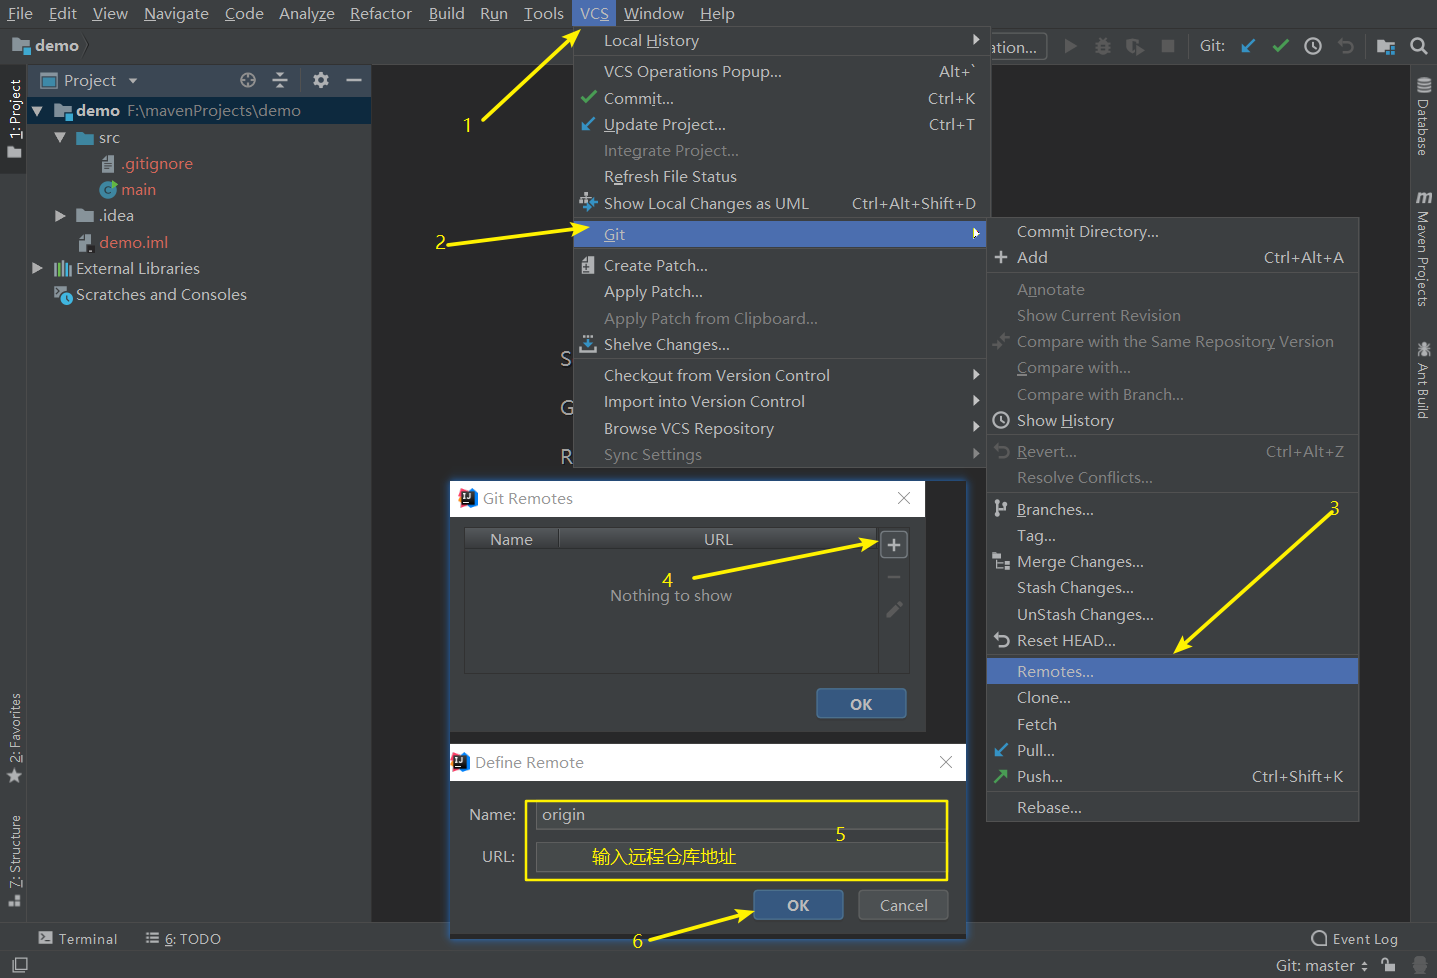Screen dimensions: 1437x978
Task: Click the Run play toolbar icon
Action: point(1071,46)
